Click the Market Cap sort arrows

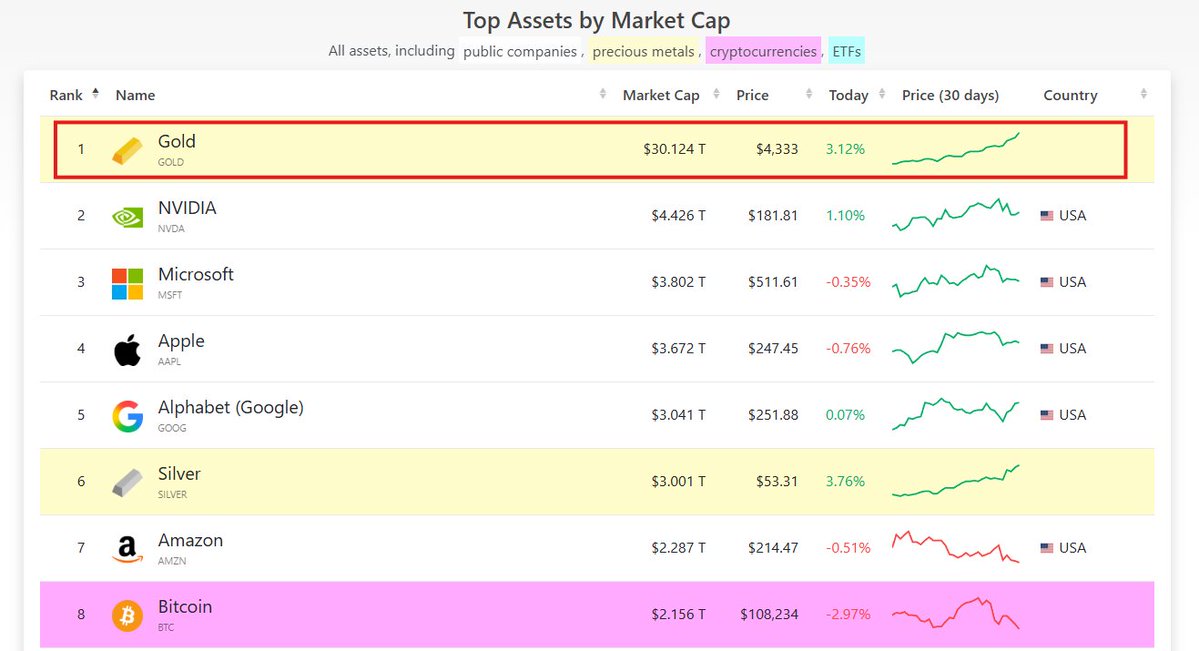[715, 94]
